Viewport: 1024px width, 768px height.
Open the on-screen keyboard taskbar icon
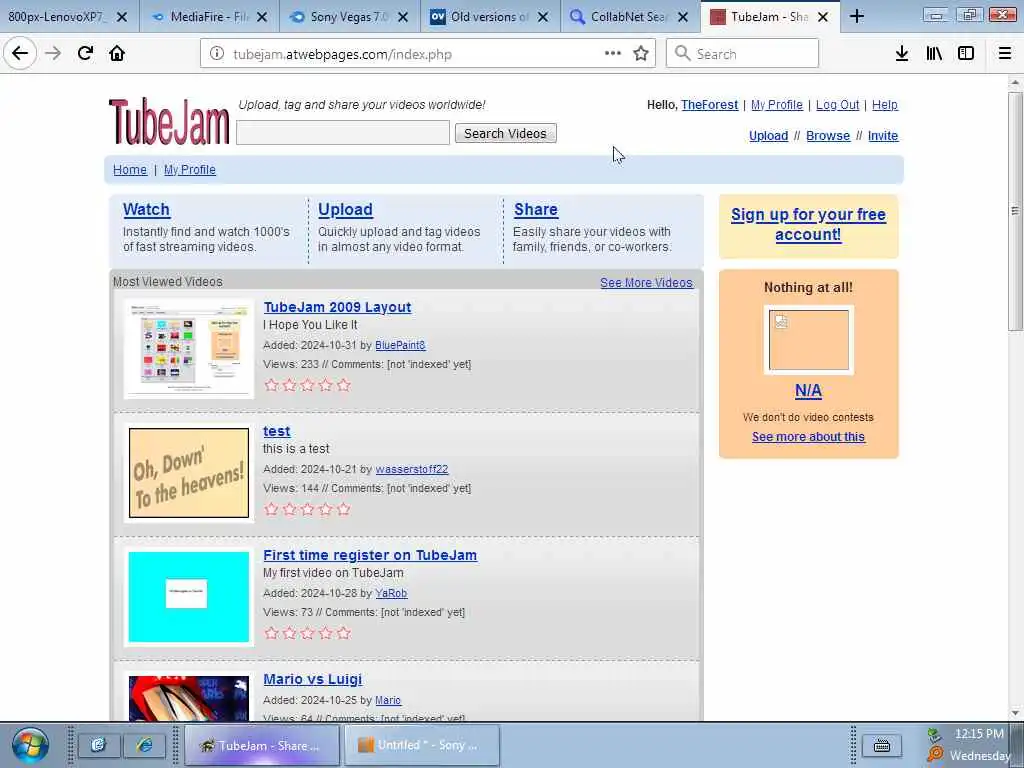click(881, 745)
